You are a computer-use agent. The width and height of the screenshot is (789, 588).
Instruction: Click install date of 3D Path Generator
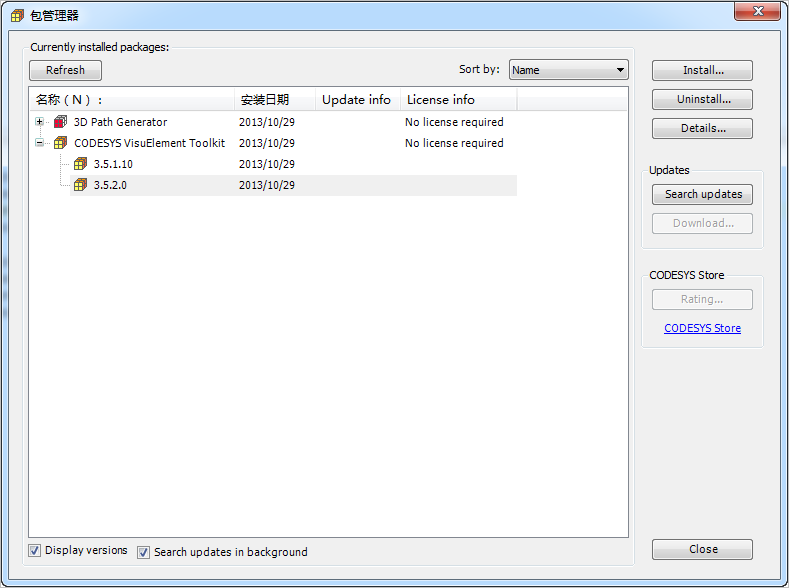[267, 122]
